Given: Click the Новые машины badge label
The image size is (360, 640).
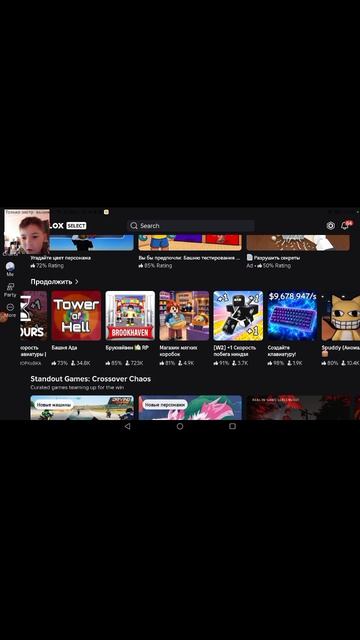Looking at the screenshot, I should tap(54, 405).
